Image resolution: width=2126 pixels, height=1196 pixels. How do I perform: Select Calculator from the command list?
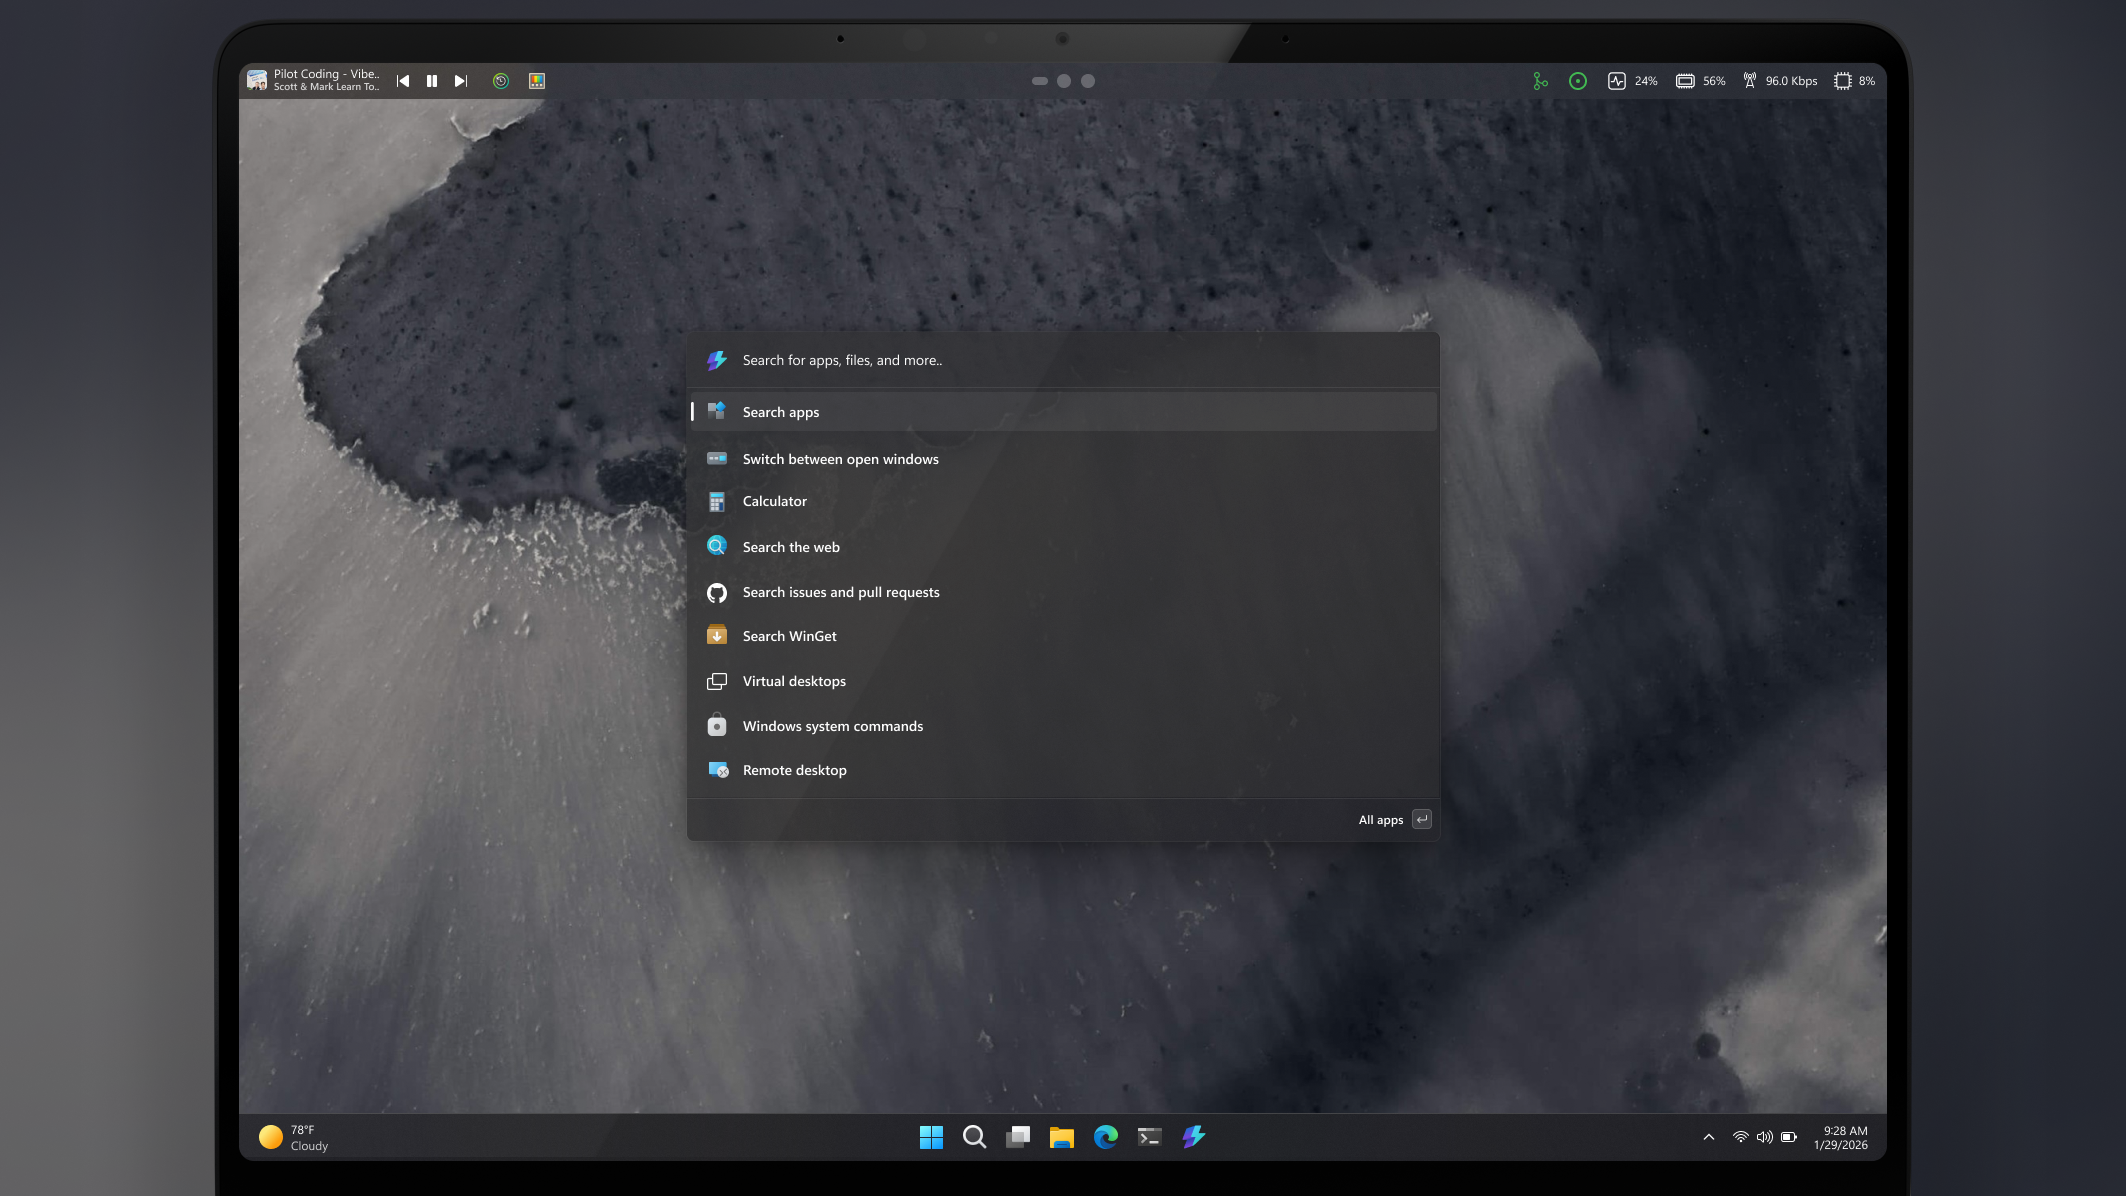(774, 501)
